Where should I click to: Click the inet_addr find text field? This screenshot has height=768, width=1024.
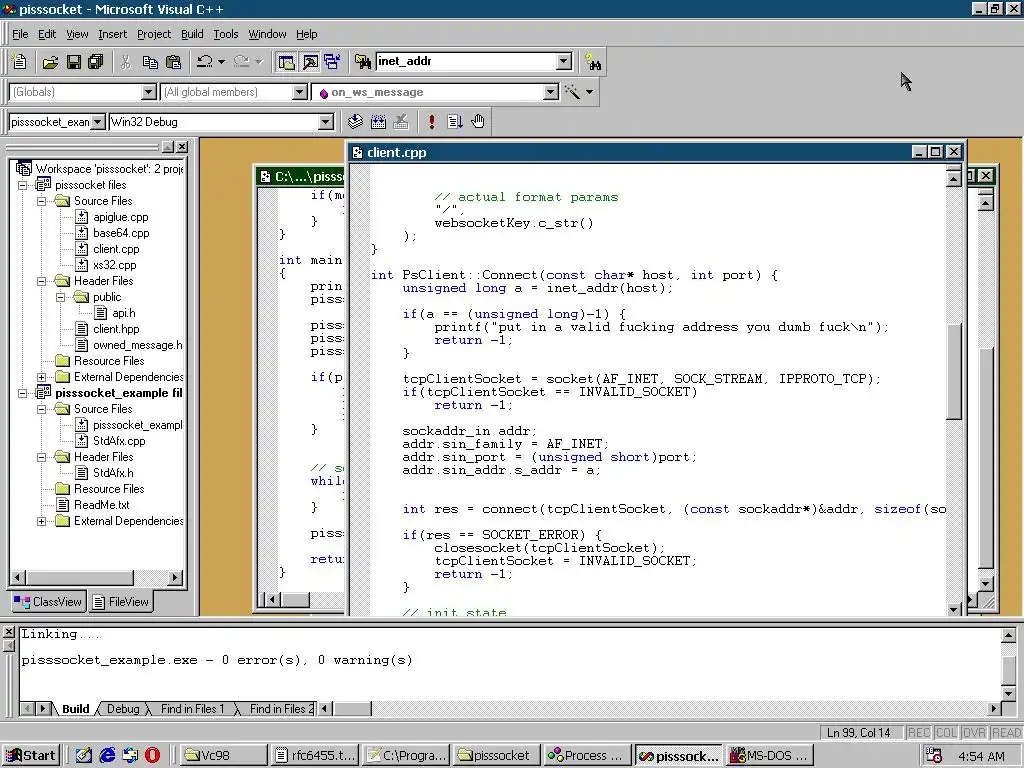466,61
